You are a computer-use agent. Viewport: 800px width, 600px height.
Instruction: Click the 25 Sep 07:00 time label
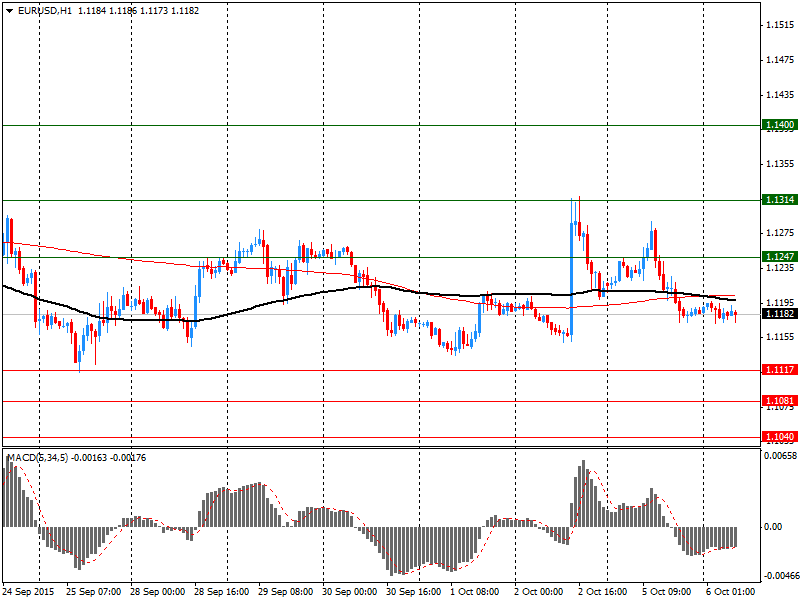point(94,592)
